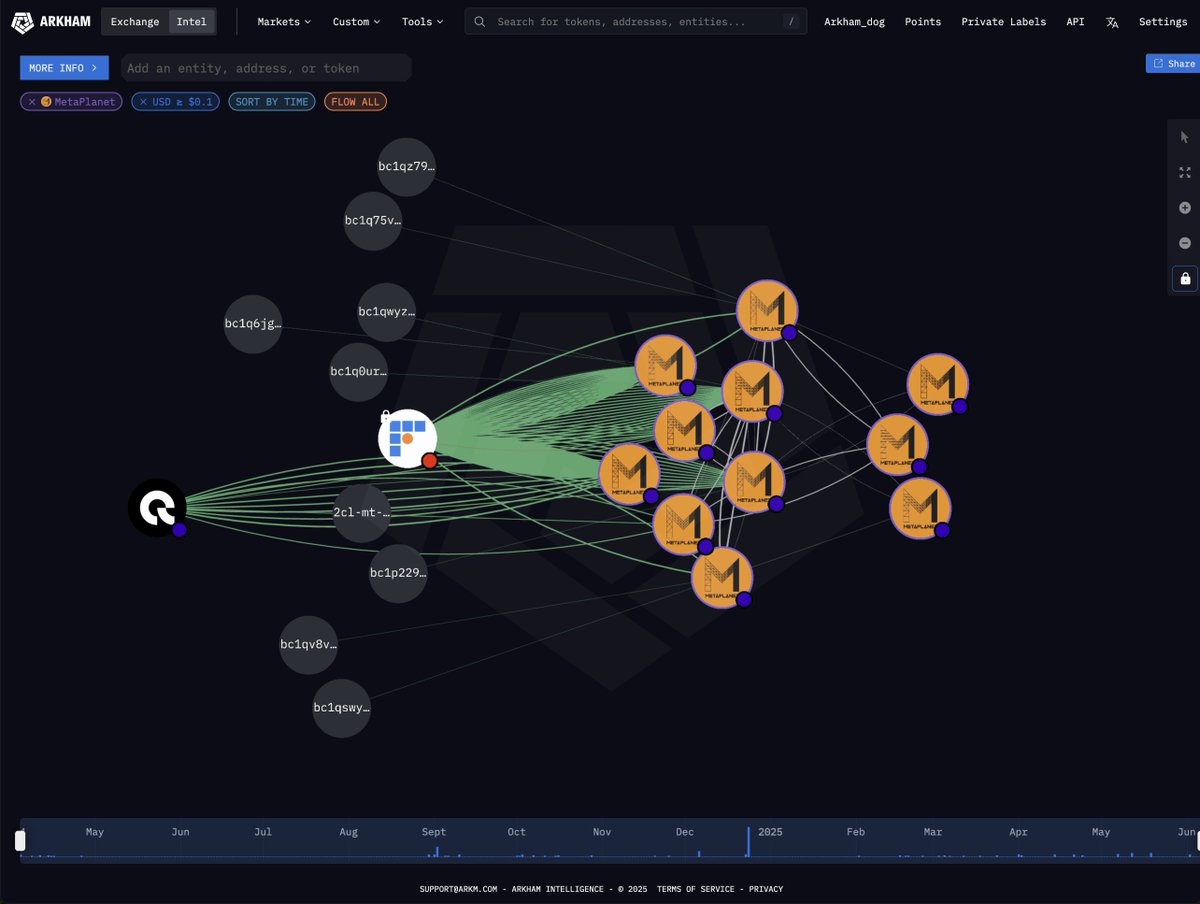Toggle FLOW ALL option

coord(355,102)
